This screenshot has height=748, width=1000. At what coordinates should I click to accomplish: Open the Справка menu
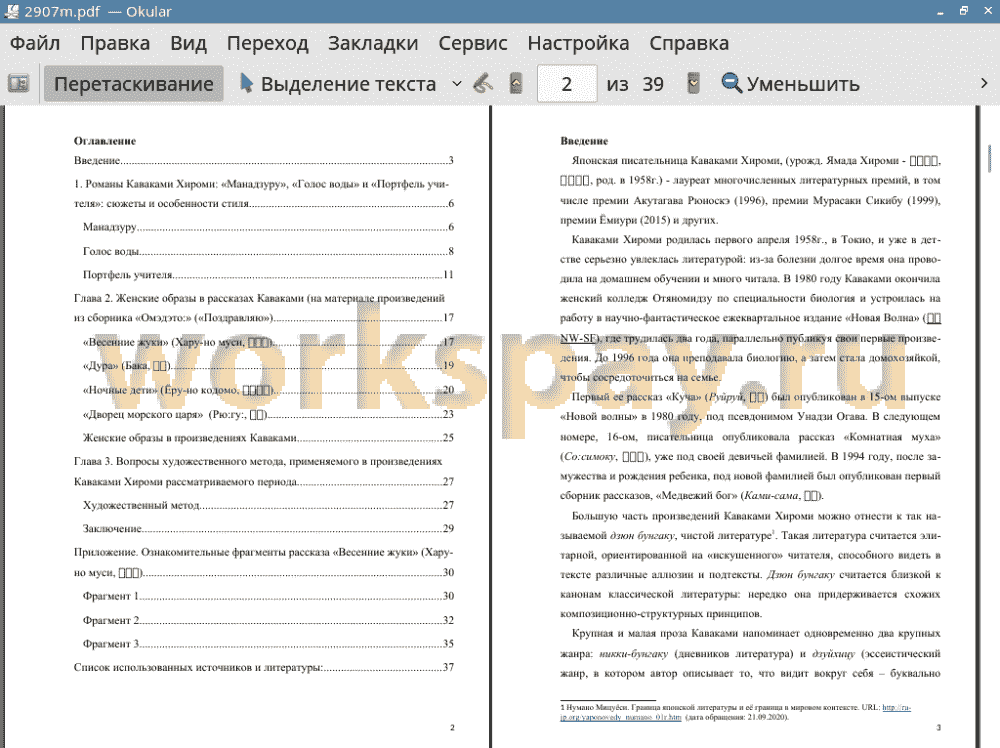click(x=689, y=43)
